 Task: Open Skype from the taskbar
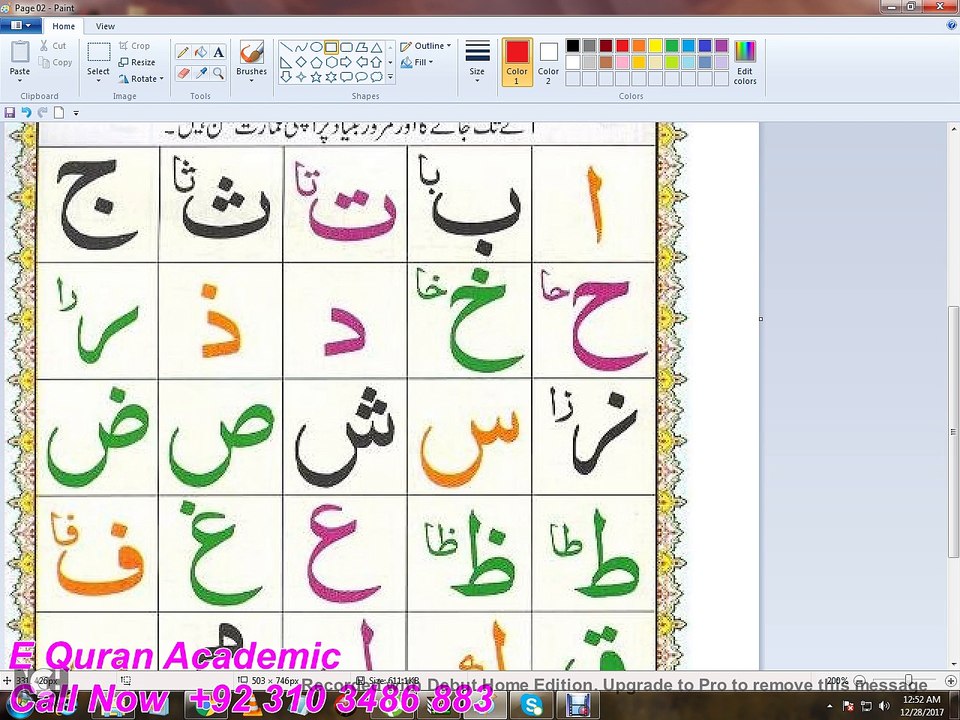pyautogui.click(x=531, y=705)
